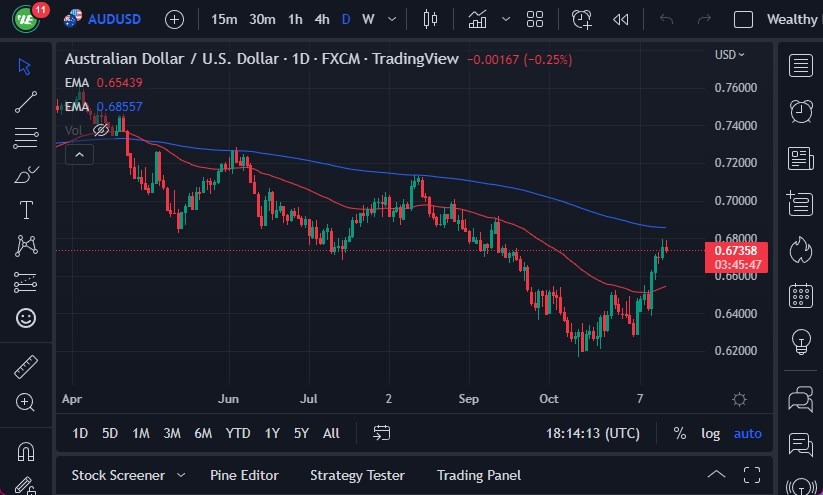
Task: Toggle the auto scale option
Action: point(747,433)
